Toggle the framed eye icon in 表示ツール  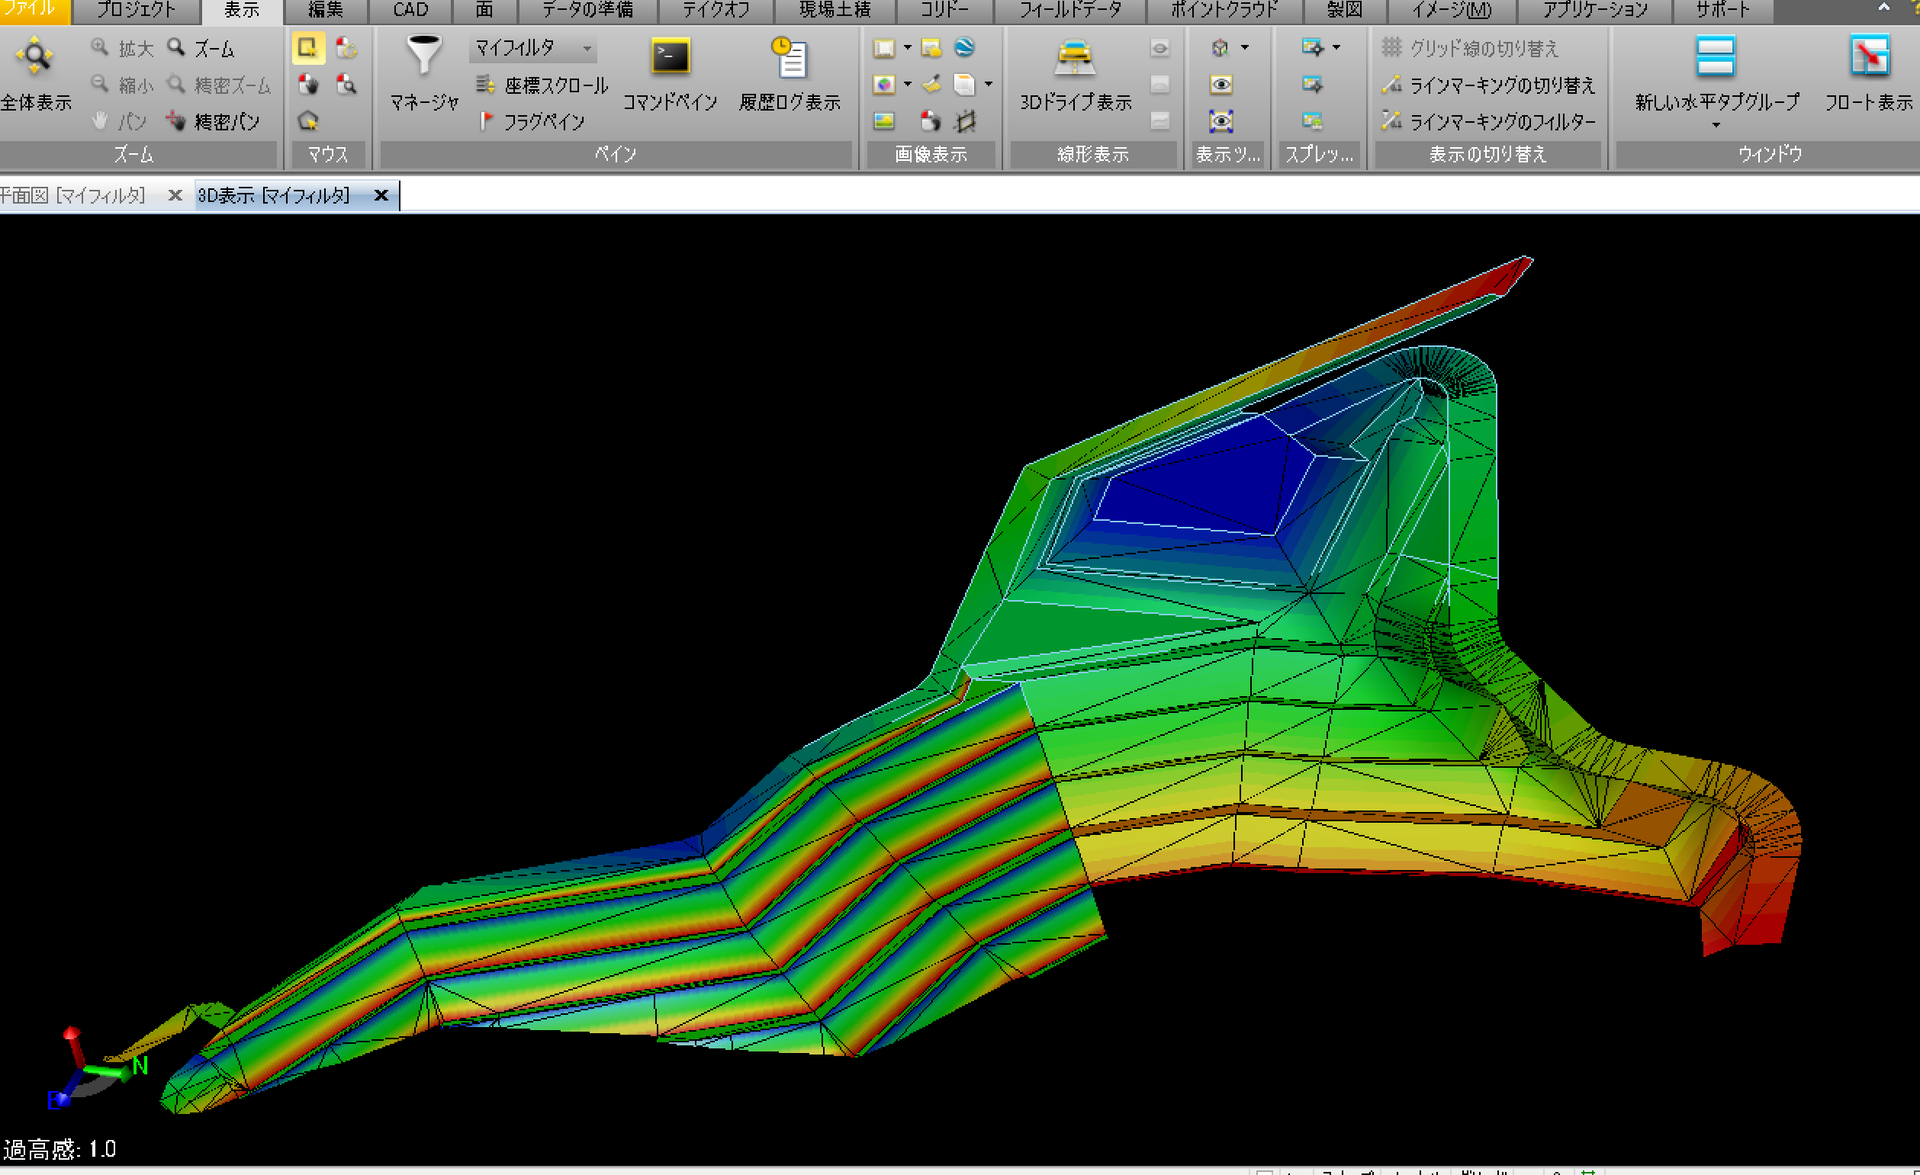coord(1221,121)
